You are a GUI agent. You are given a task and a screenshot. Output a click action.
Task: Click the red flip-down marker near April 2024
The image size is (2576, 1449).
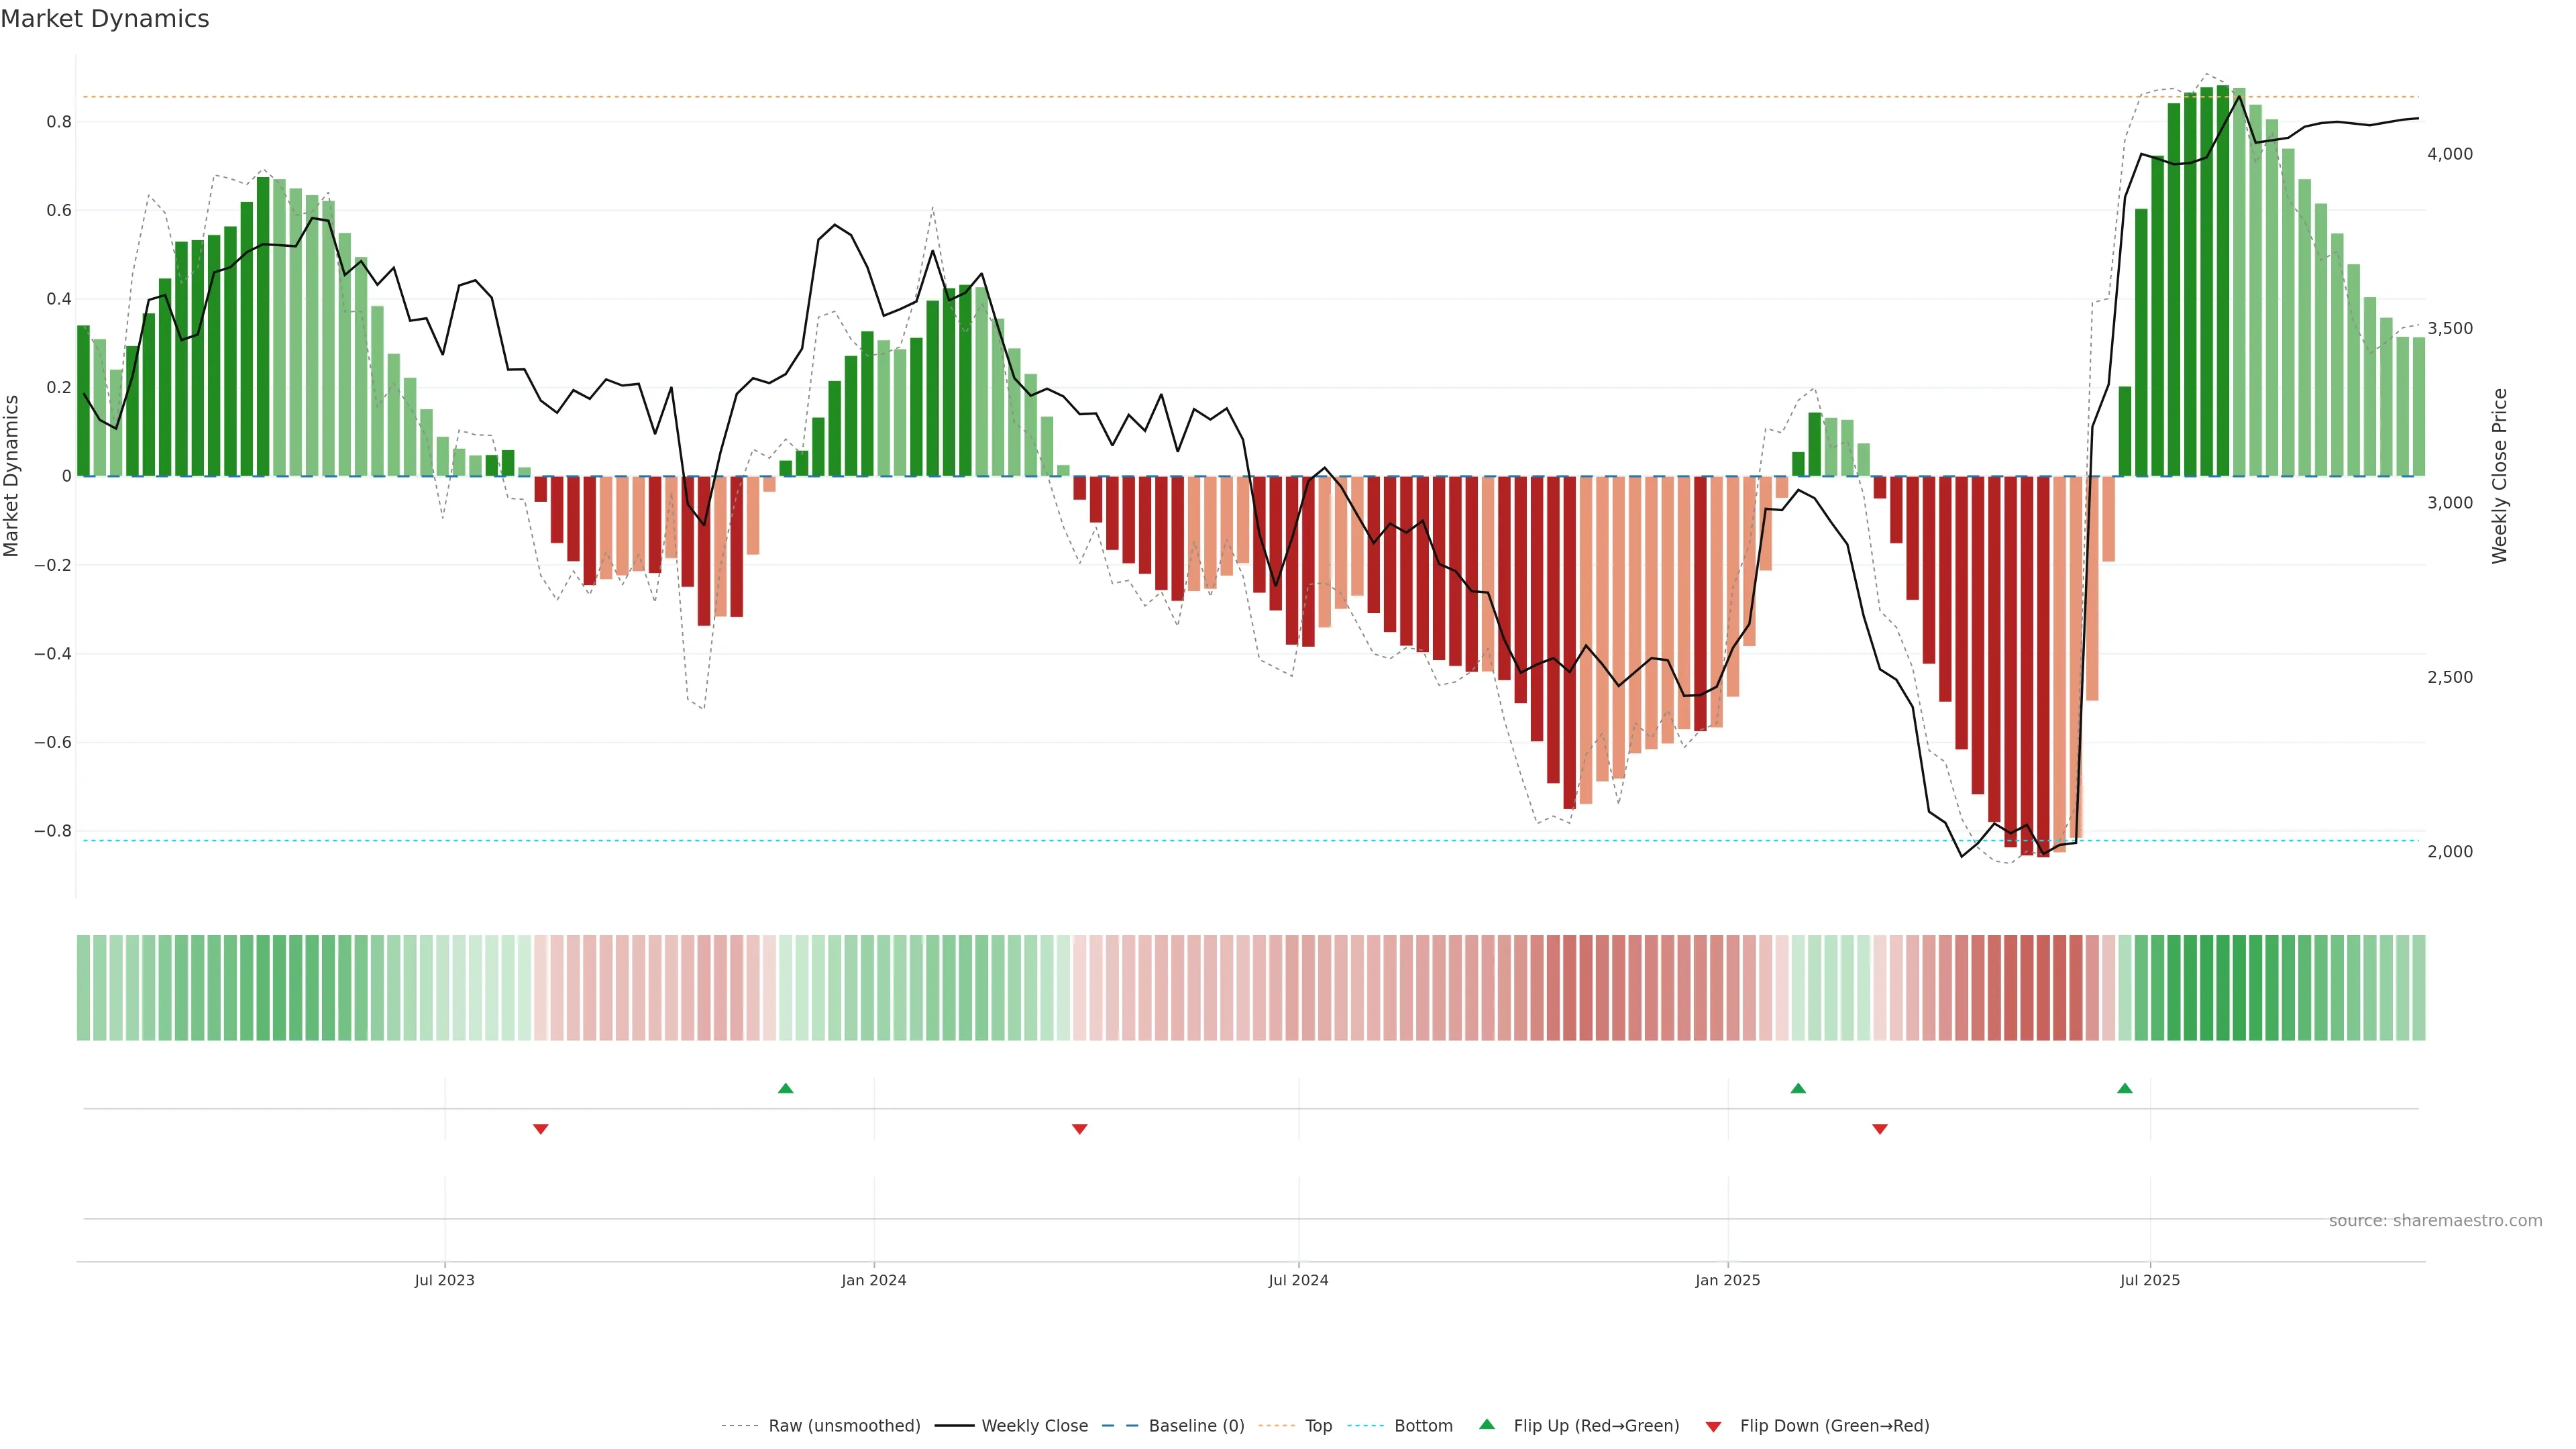(1080, 1129)
